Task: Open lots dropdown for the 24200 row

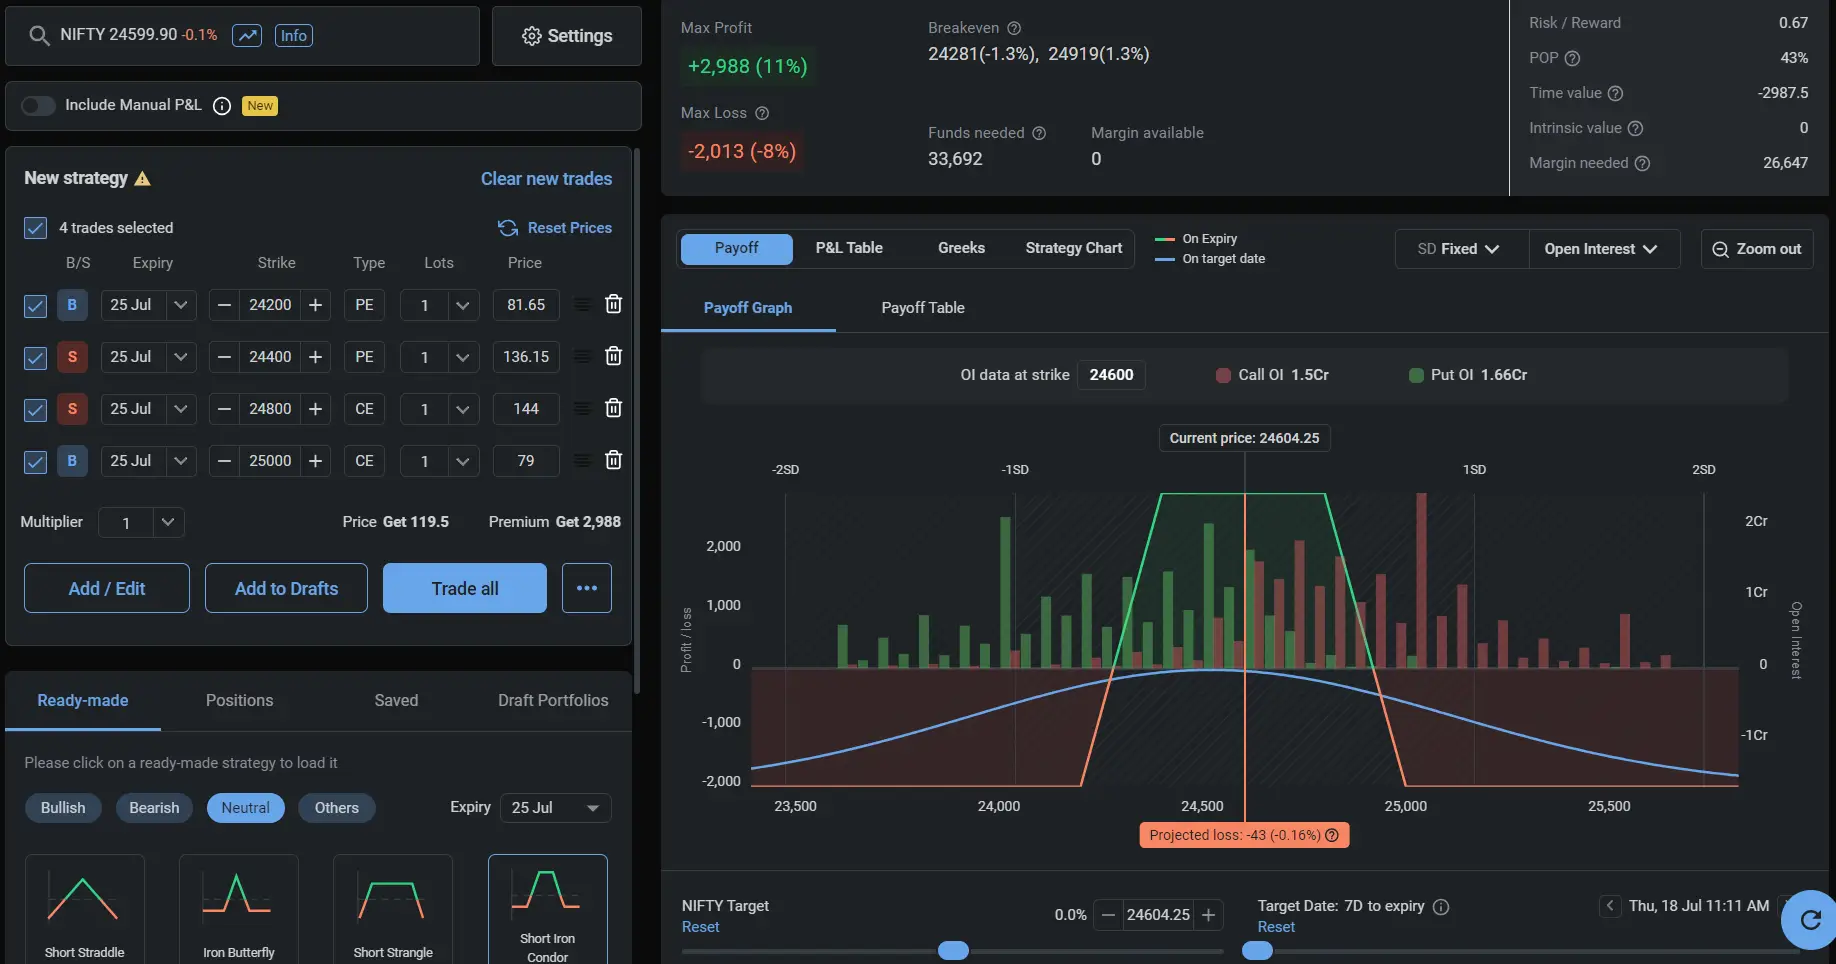Action: pyautogui.click(x=462, y=305)
